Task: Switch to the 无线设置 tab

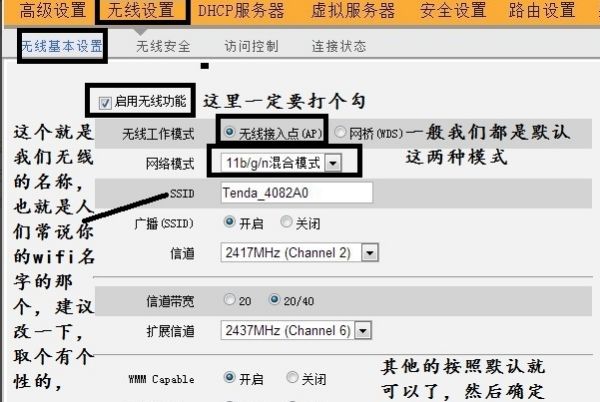Action: tap(141, 10)
